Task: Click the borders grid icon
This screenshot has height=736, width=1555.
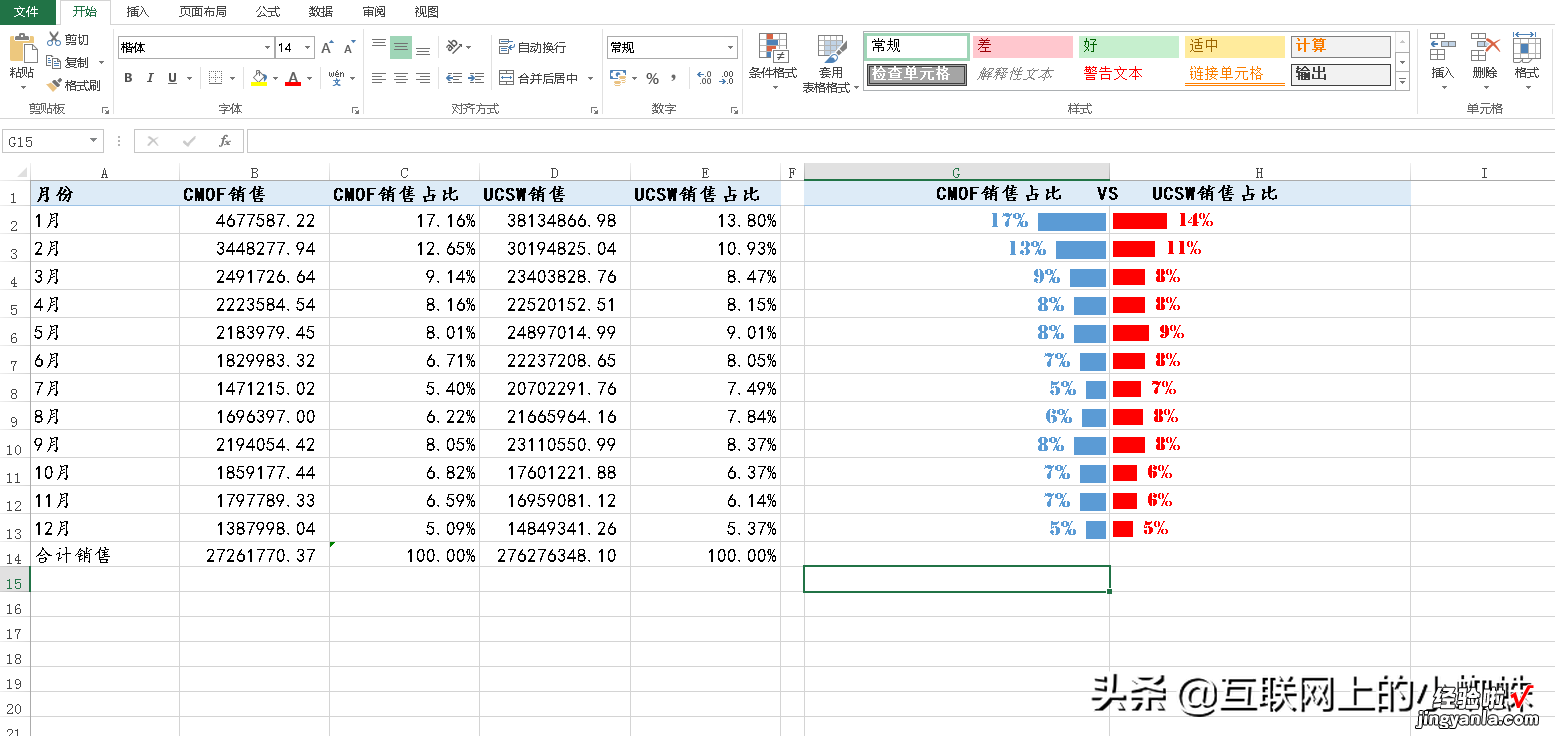Action: (216, 78)
